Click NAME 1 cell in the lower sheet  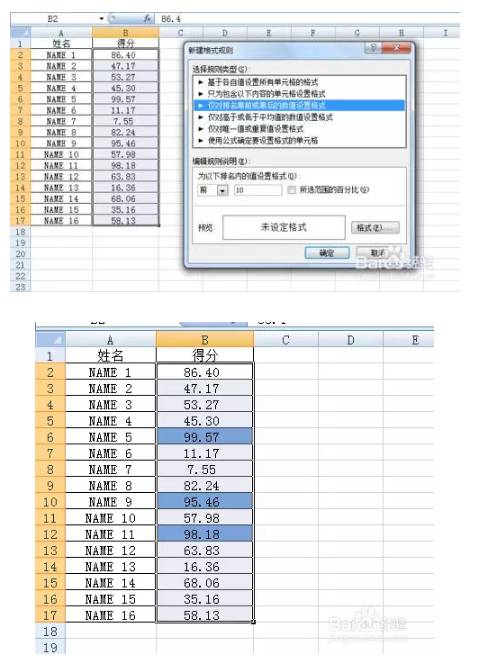(110, 372)
